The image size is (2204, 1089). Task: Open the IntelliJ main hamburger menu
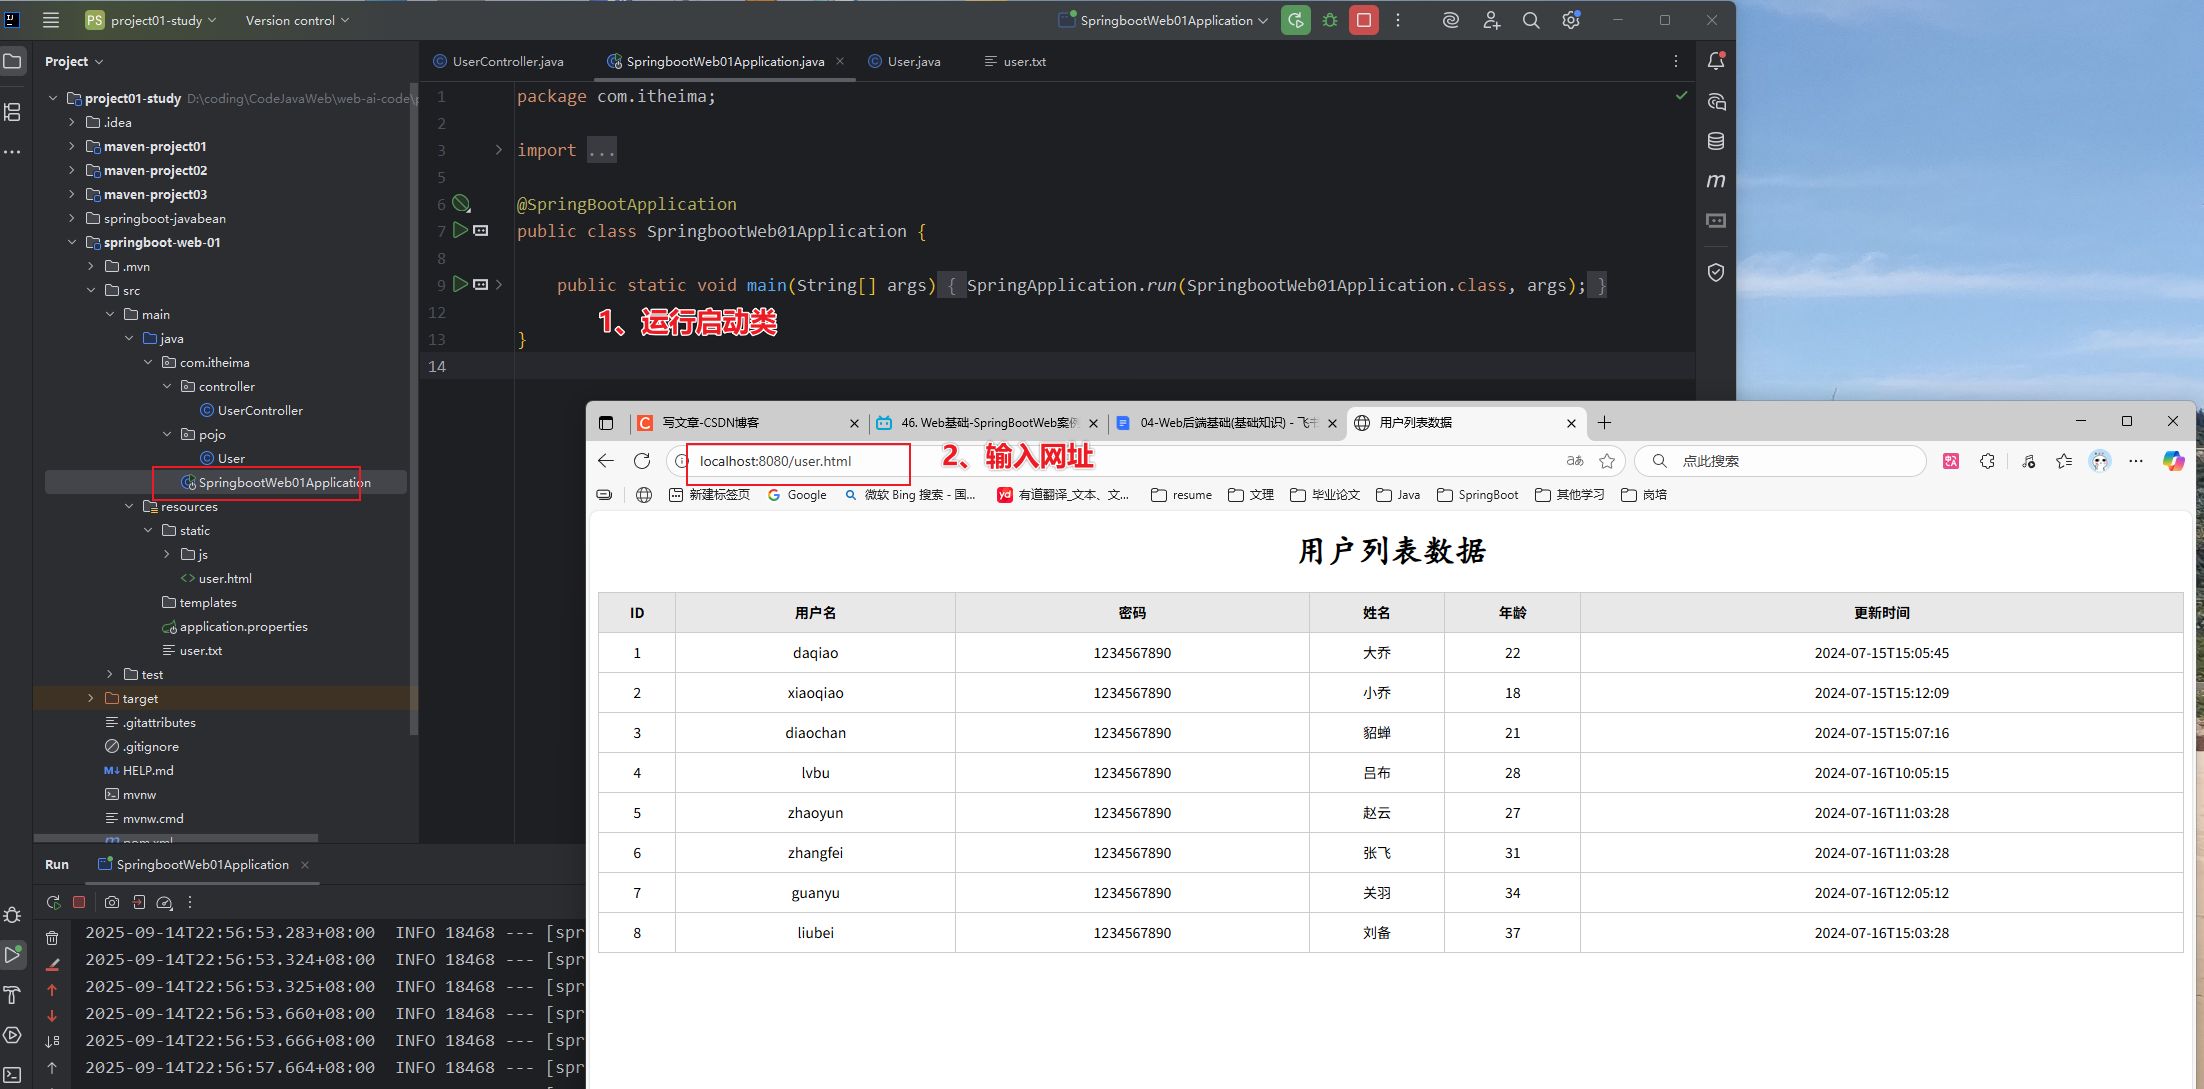51,20
